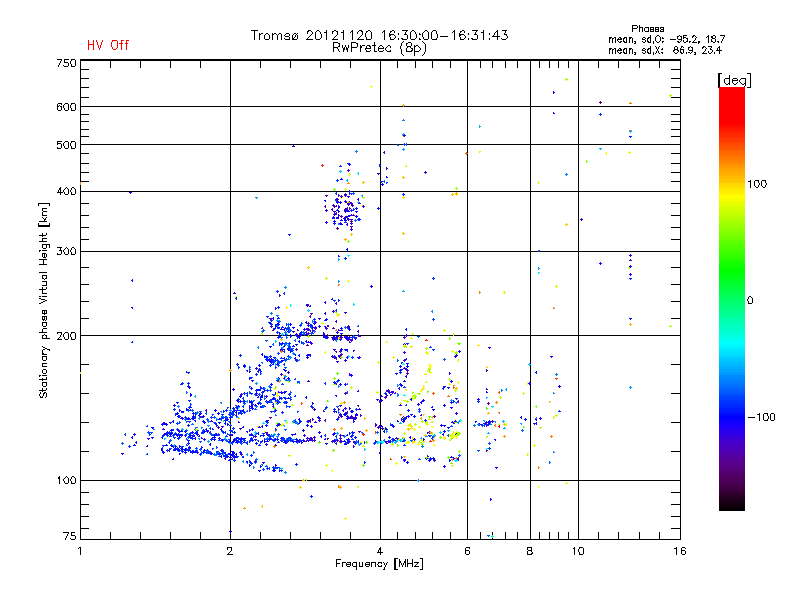Click the y-axis tick label '400'

(66, 191)
